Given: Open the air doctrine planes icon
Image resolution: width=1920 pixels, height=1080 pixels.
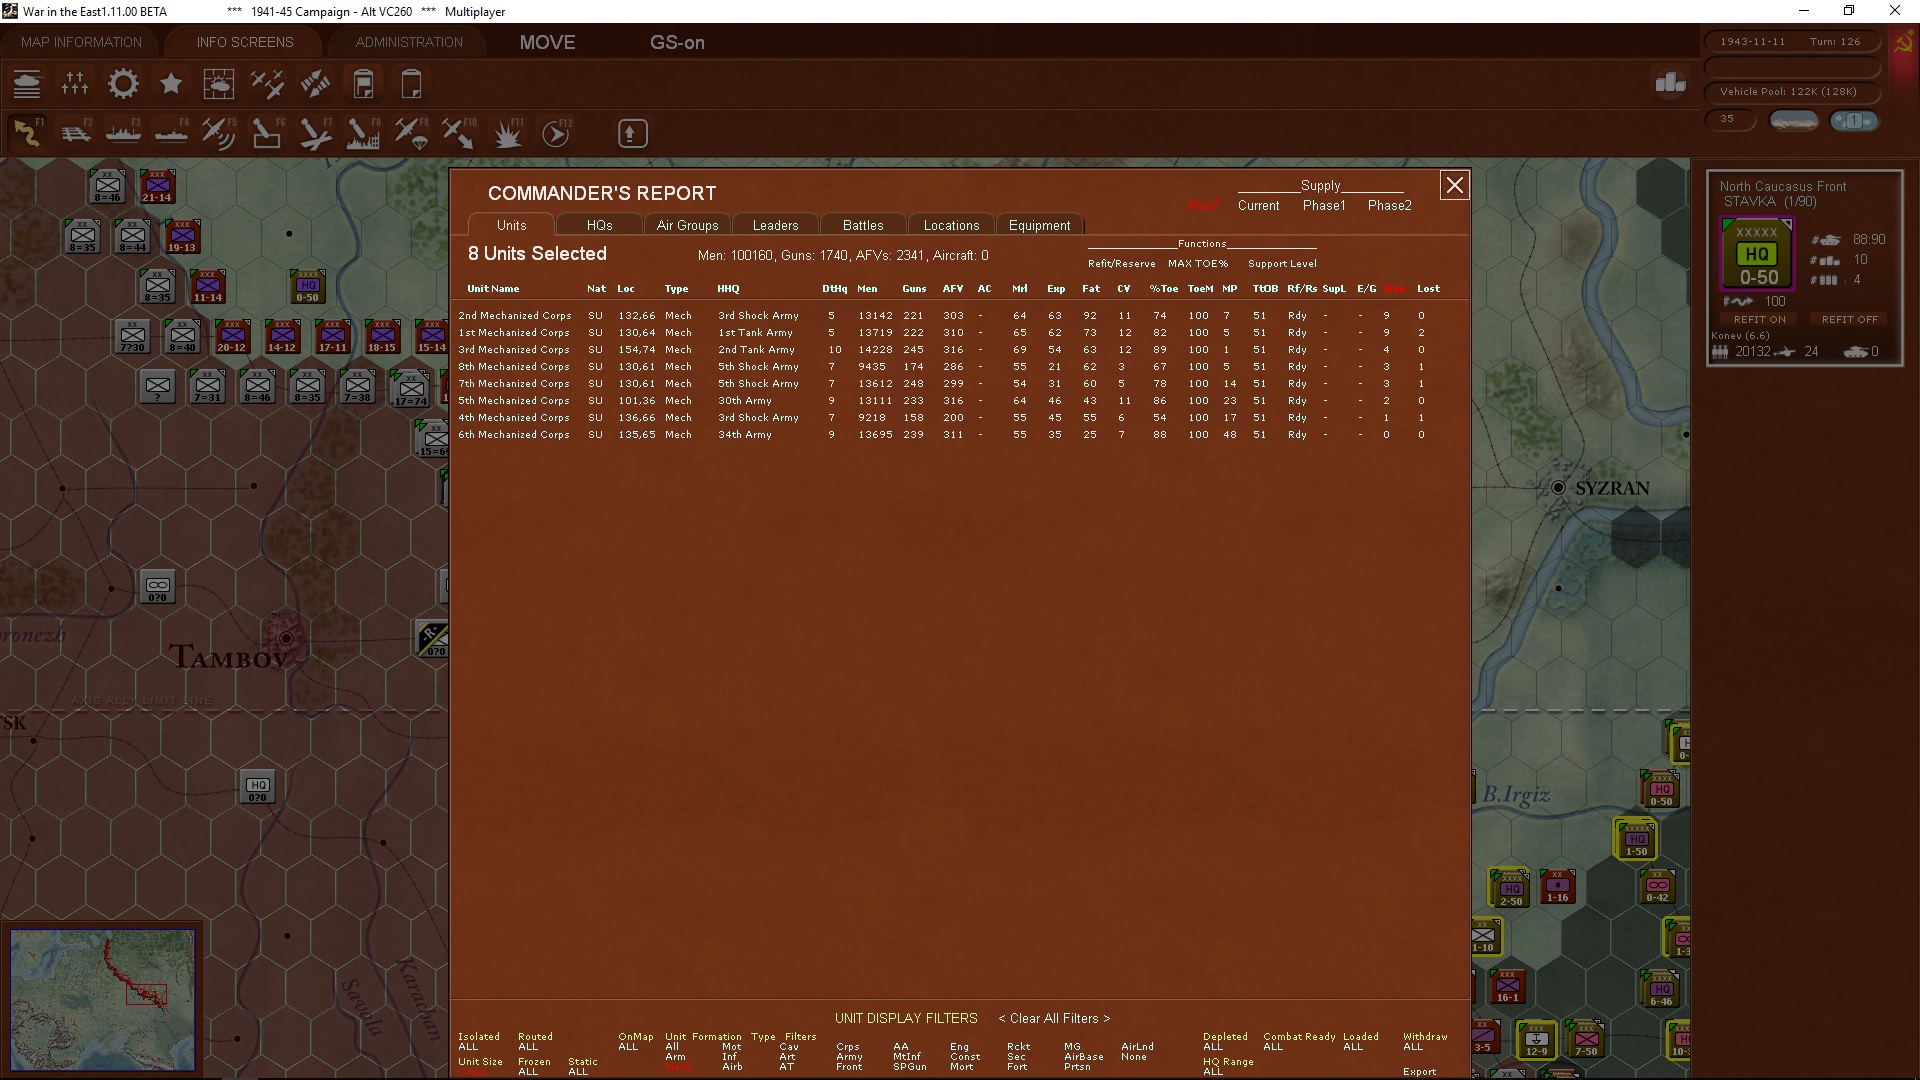Looking at the screenshot, I should pos(267,84).
